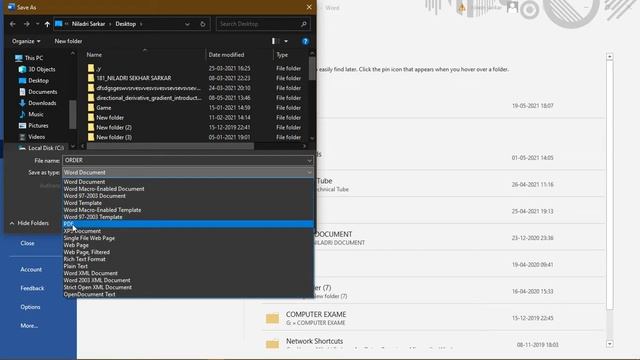
Task: Expand the address bar history dropdown
Action: [x=187, y=24]
